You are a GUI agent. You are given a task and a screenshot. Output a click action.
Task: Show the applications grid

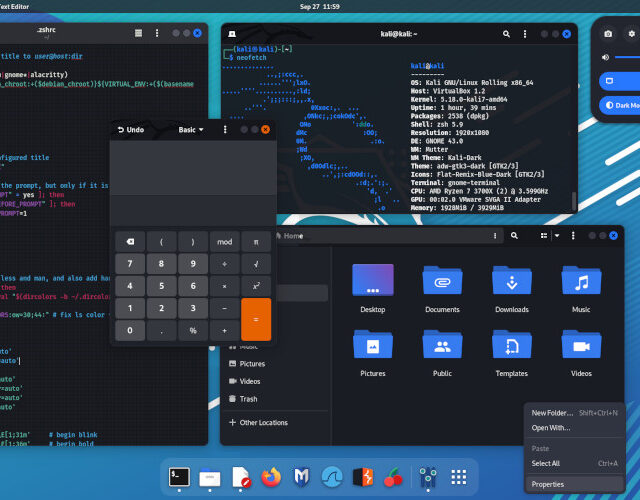(x=459, y=477)
